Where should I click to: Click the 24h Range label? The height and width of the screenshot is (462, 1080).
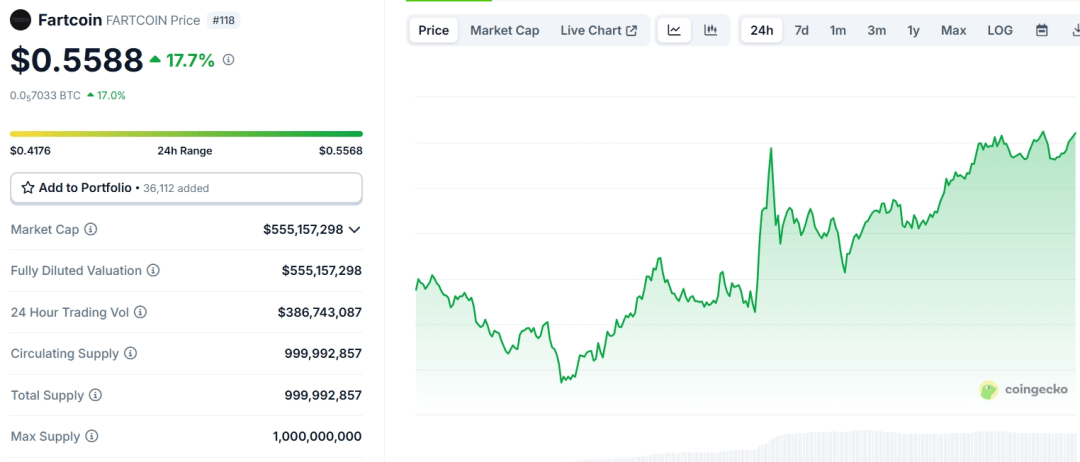[185, 151]
